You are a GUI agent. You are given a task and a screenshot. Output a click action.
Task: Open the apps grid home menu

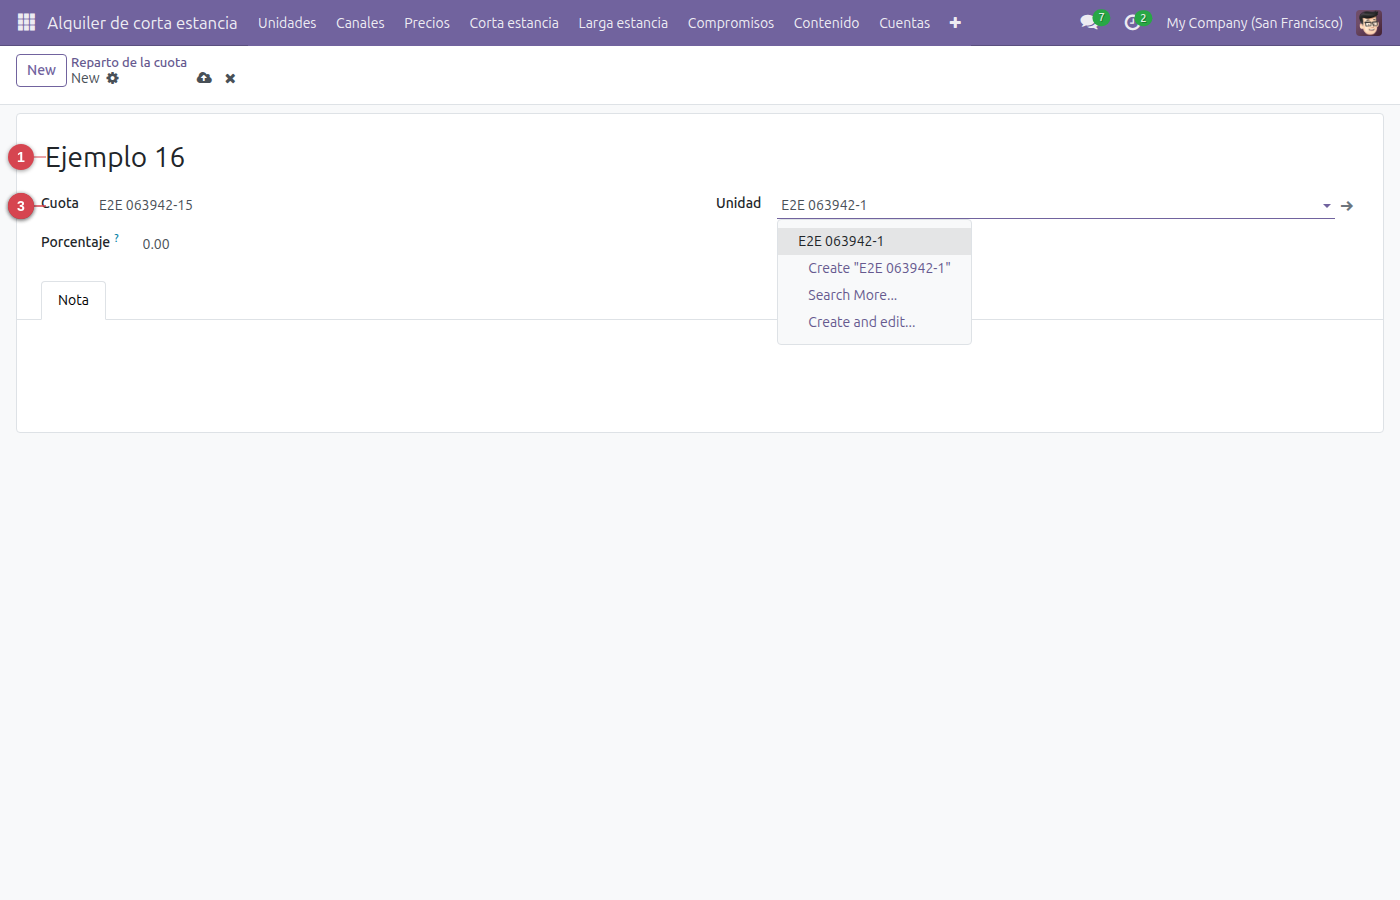(x=26, y=22)
